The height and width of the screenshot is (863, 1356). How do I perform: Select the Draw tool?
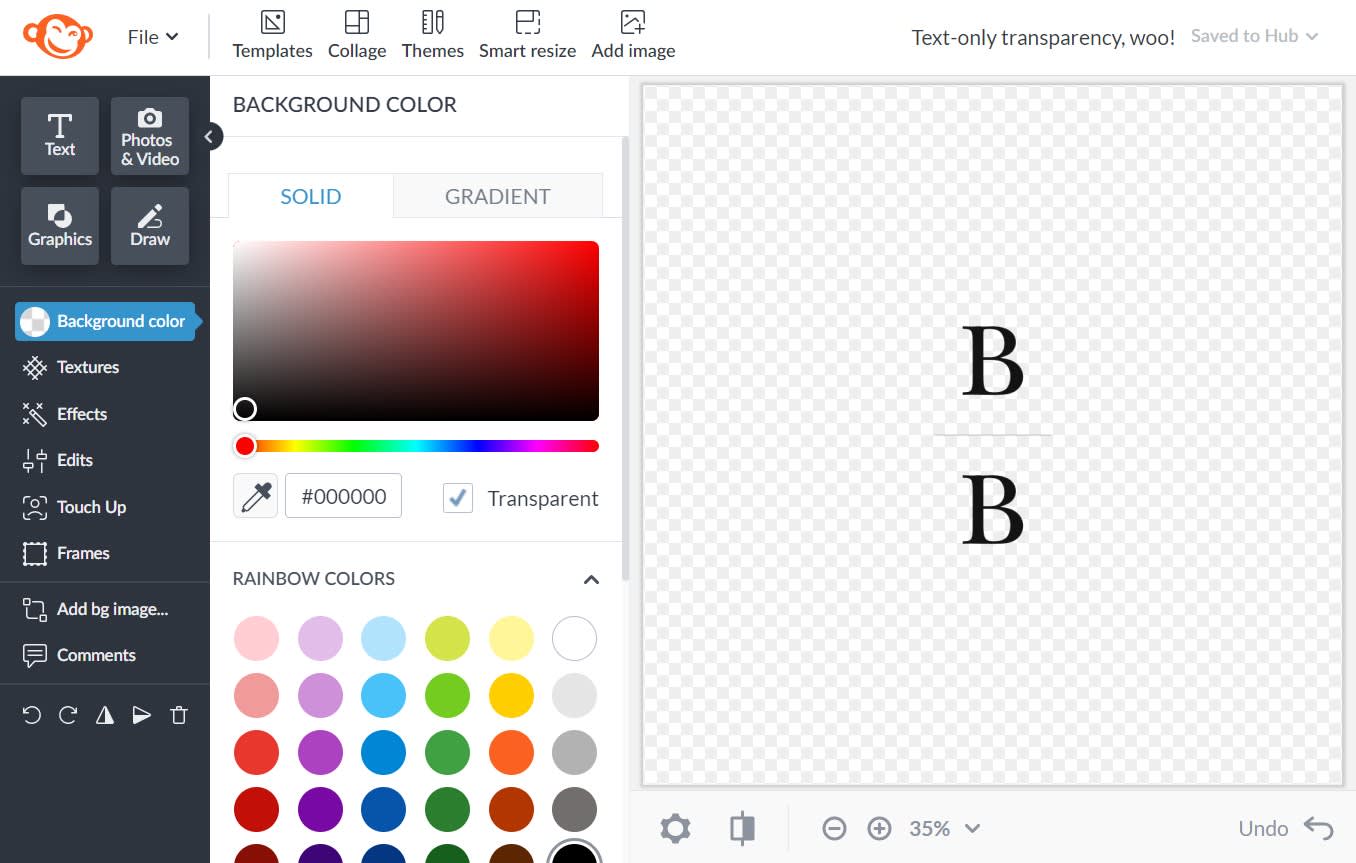pos(150,226)
